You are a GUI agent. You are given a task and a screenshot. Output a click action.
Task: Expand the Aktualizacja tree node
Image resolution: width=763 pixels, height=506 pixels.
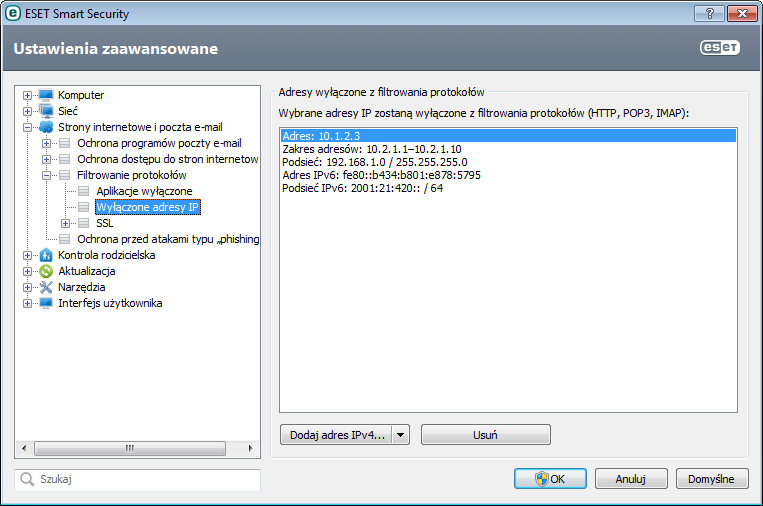pyautogui.click(x=27, y=271)
